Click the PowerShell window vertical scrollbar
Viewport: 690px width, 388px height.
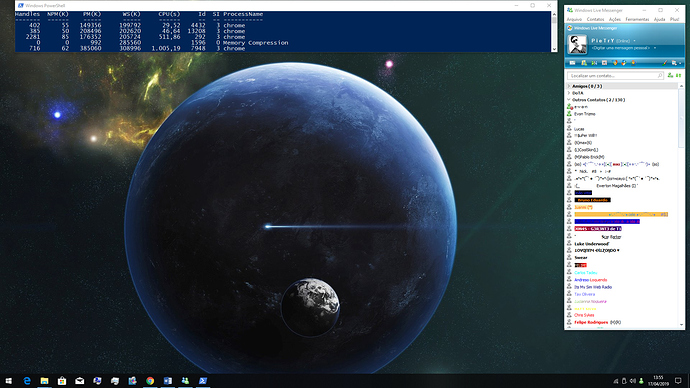[554, 32]
